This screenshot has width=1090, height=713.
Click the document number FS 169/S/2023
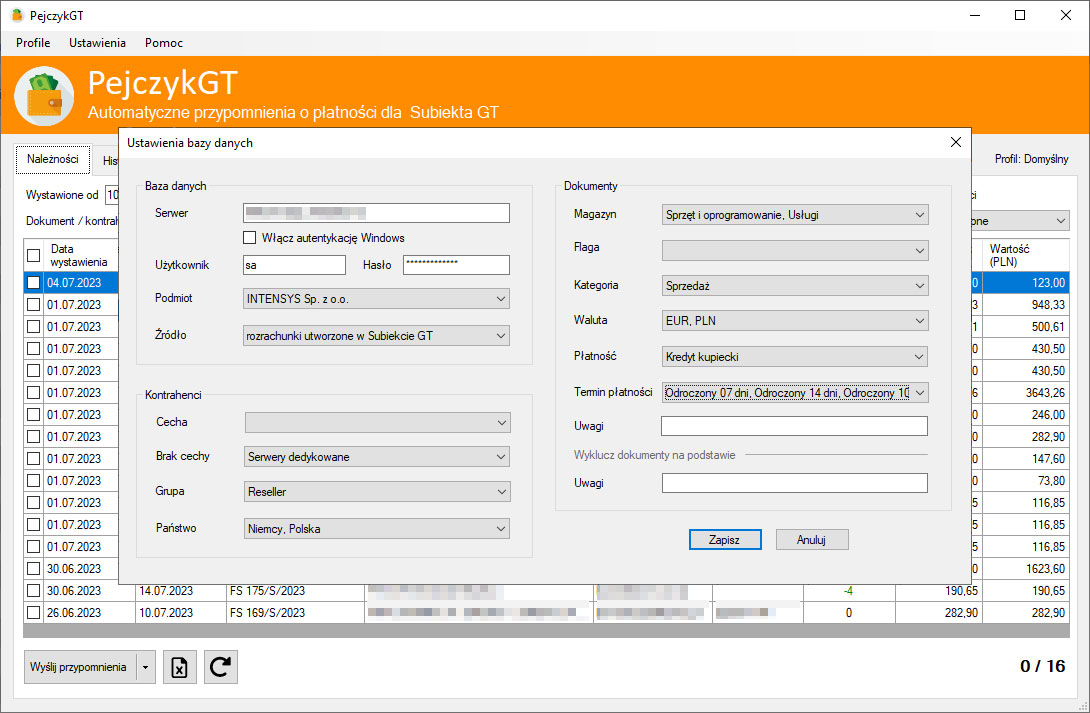point(268,613)
